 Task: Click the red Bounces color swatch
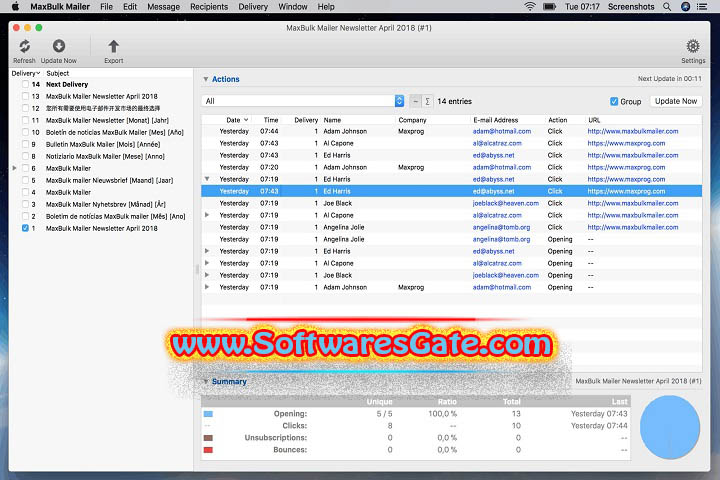(x=208, y=450)
